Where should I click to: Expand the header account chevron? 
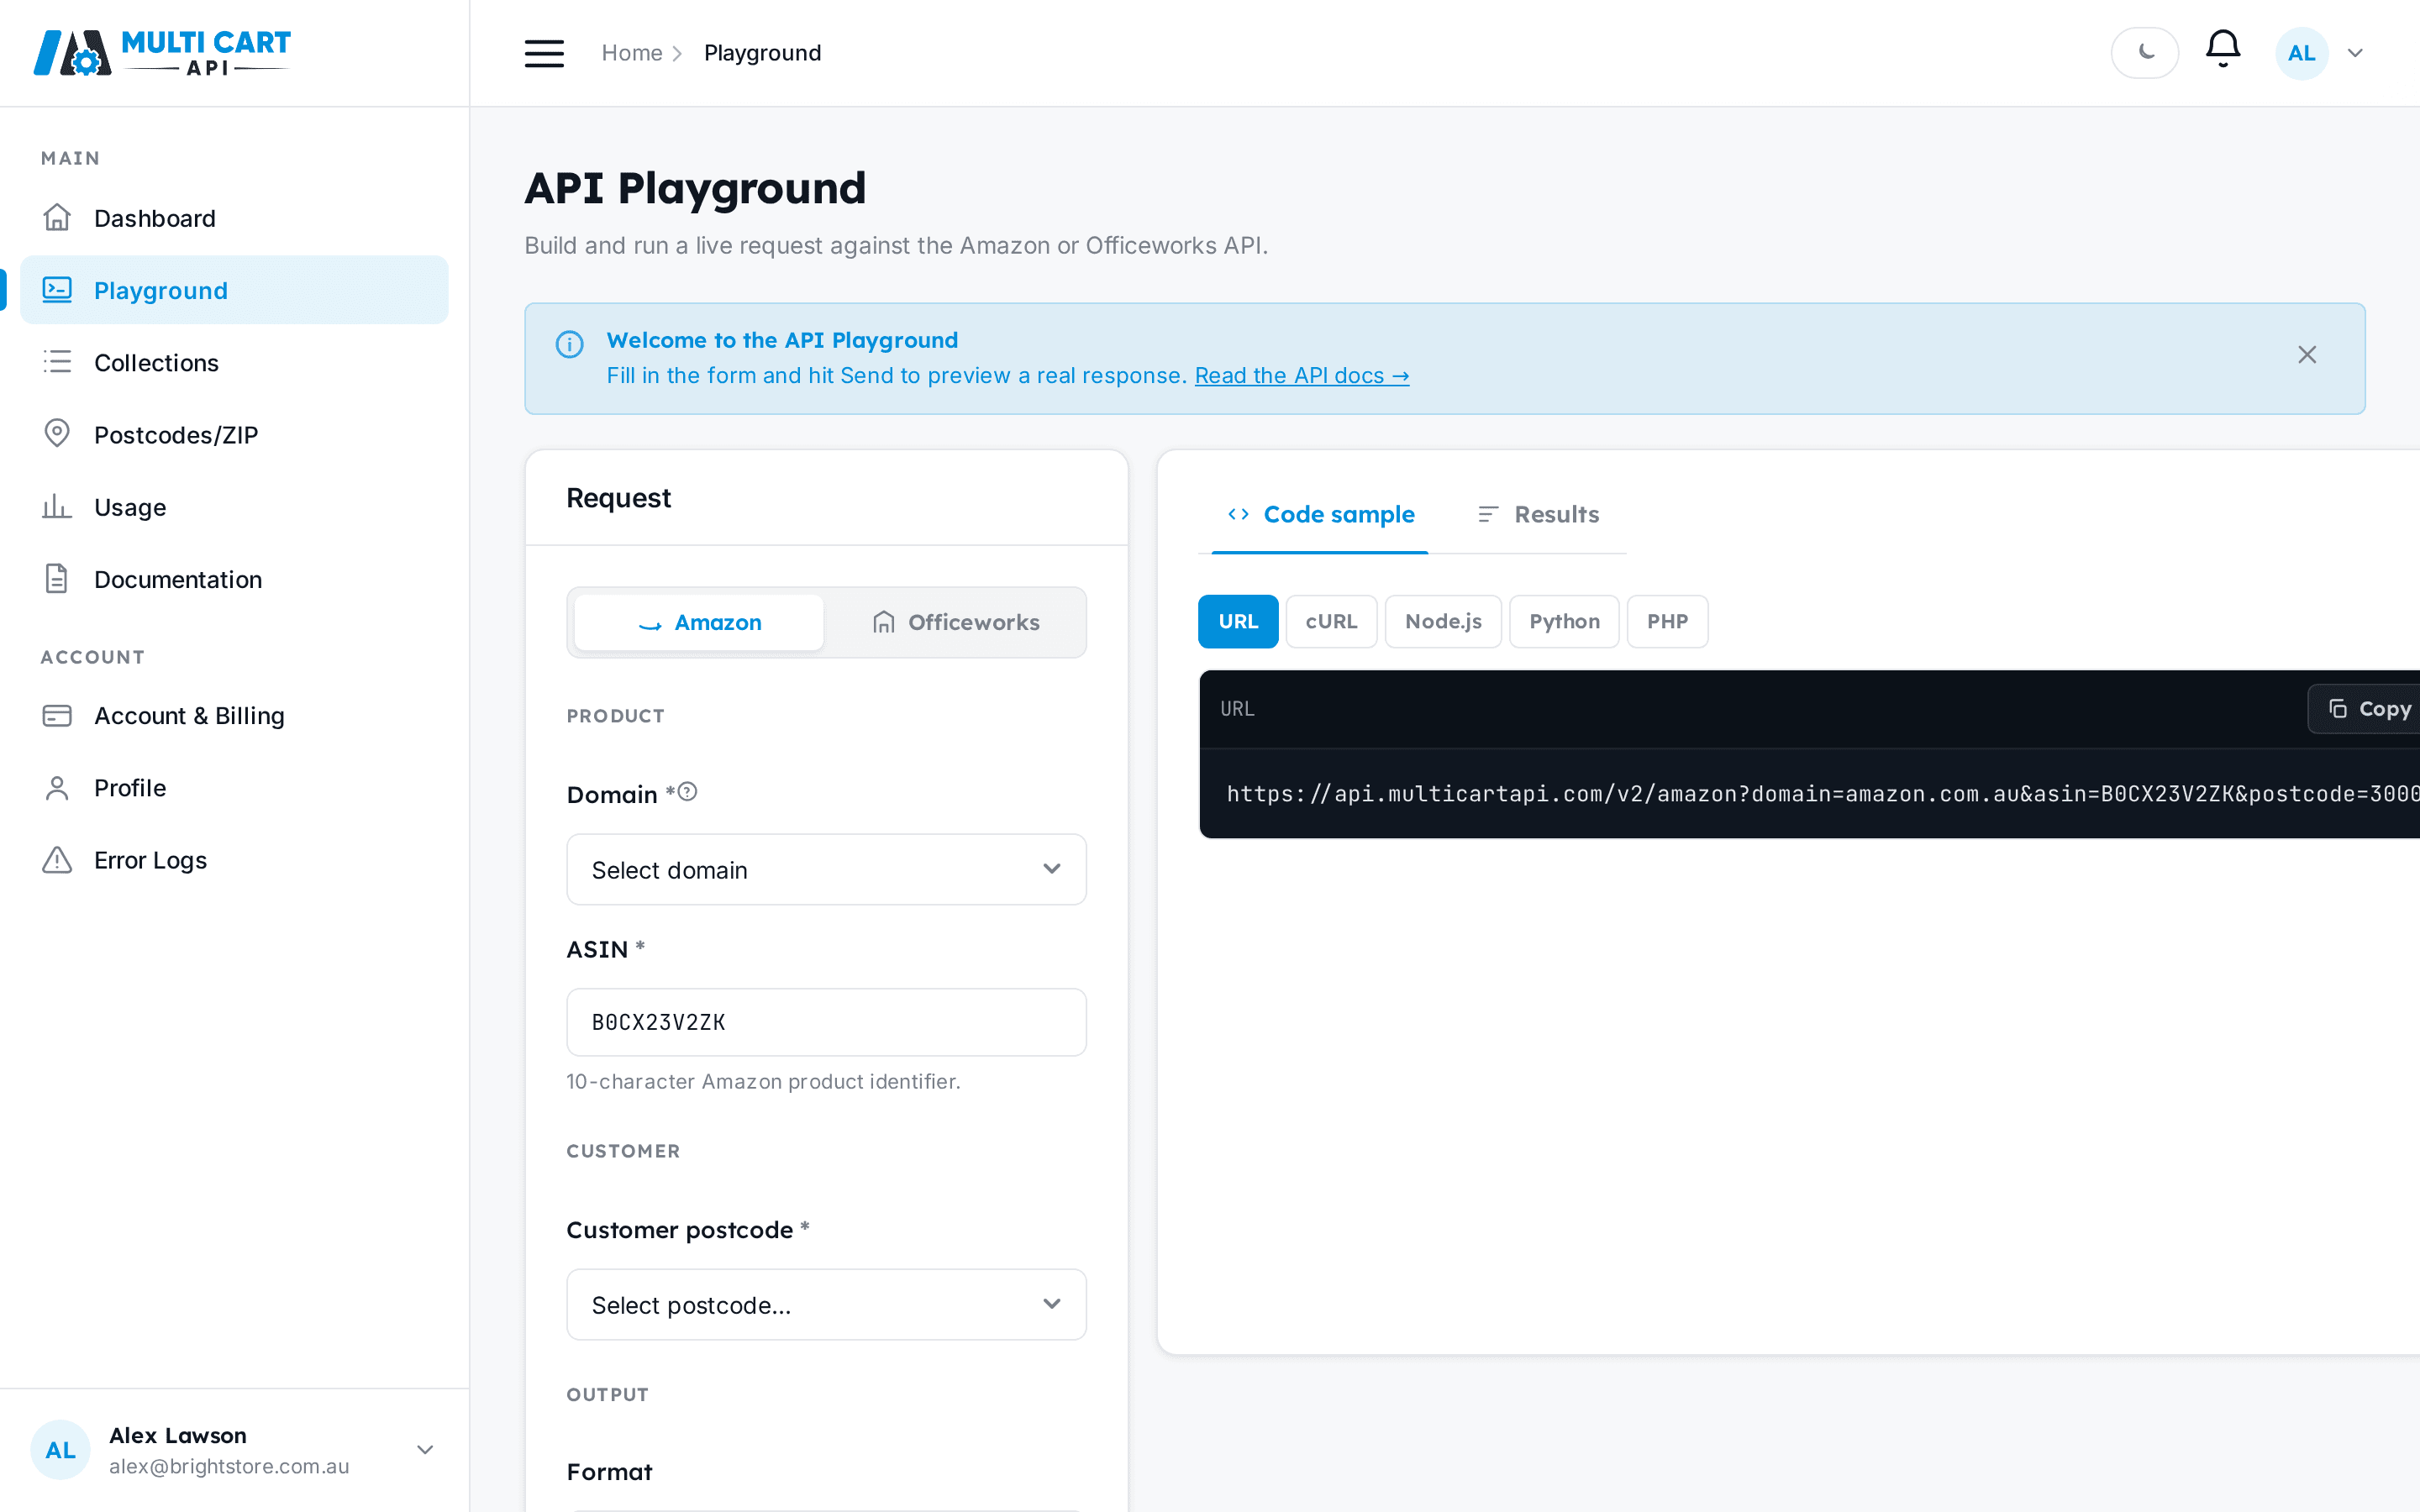click(x=2355, y=53)
